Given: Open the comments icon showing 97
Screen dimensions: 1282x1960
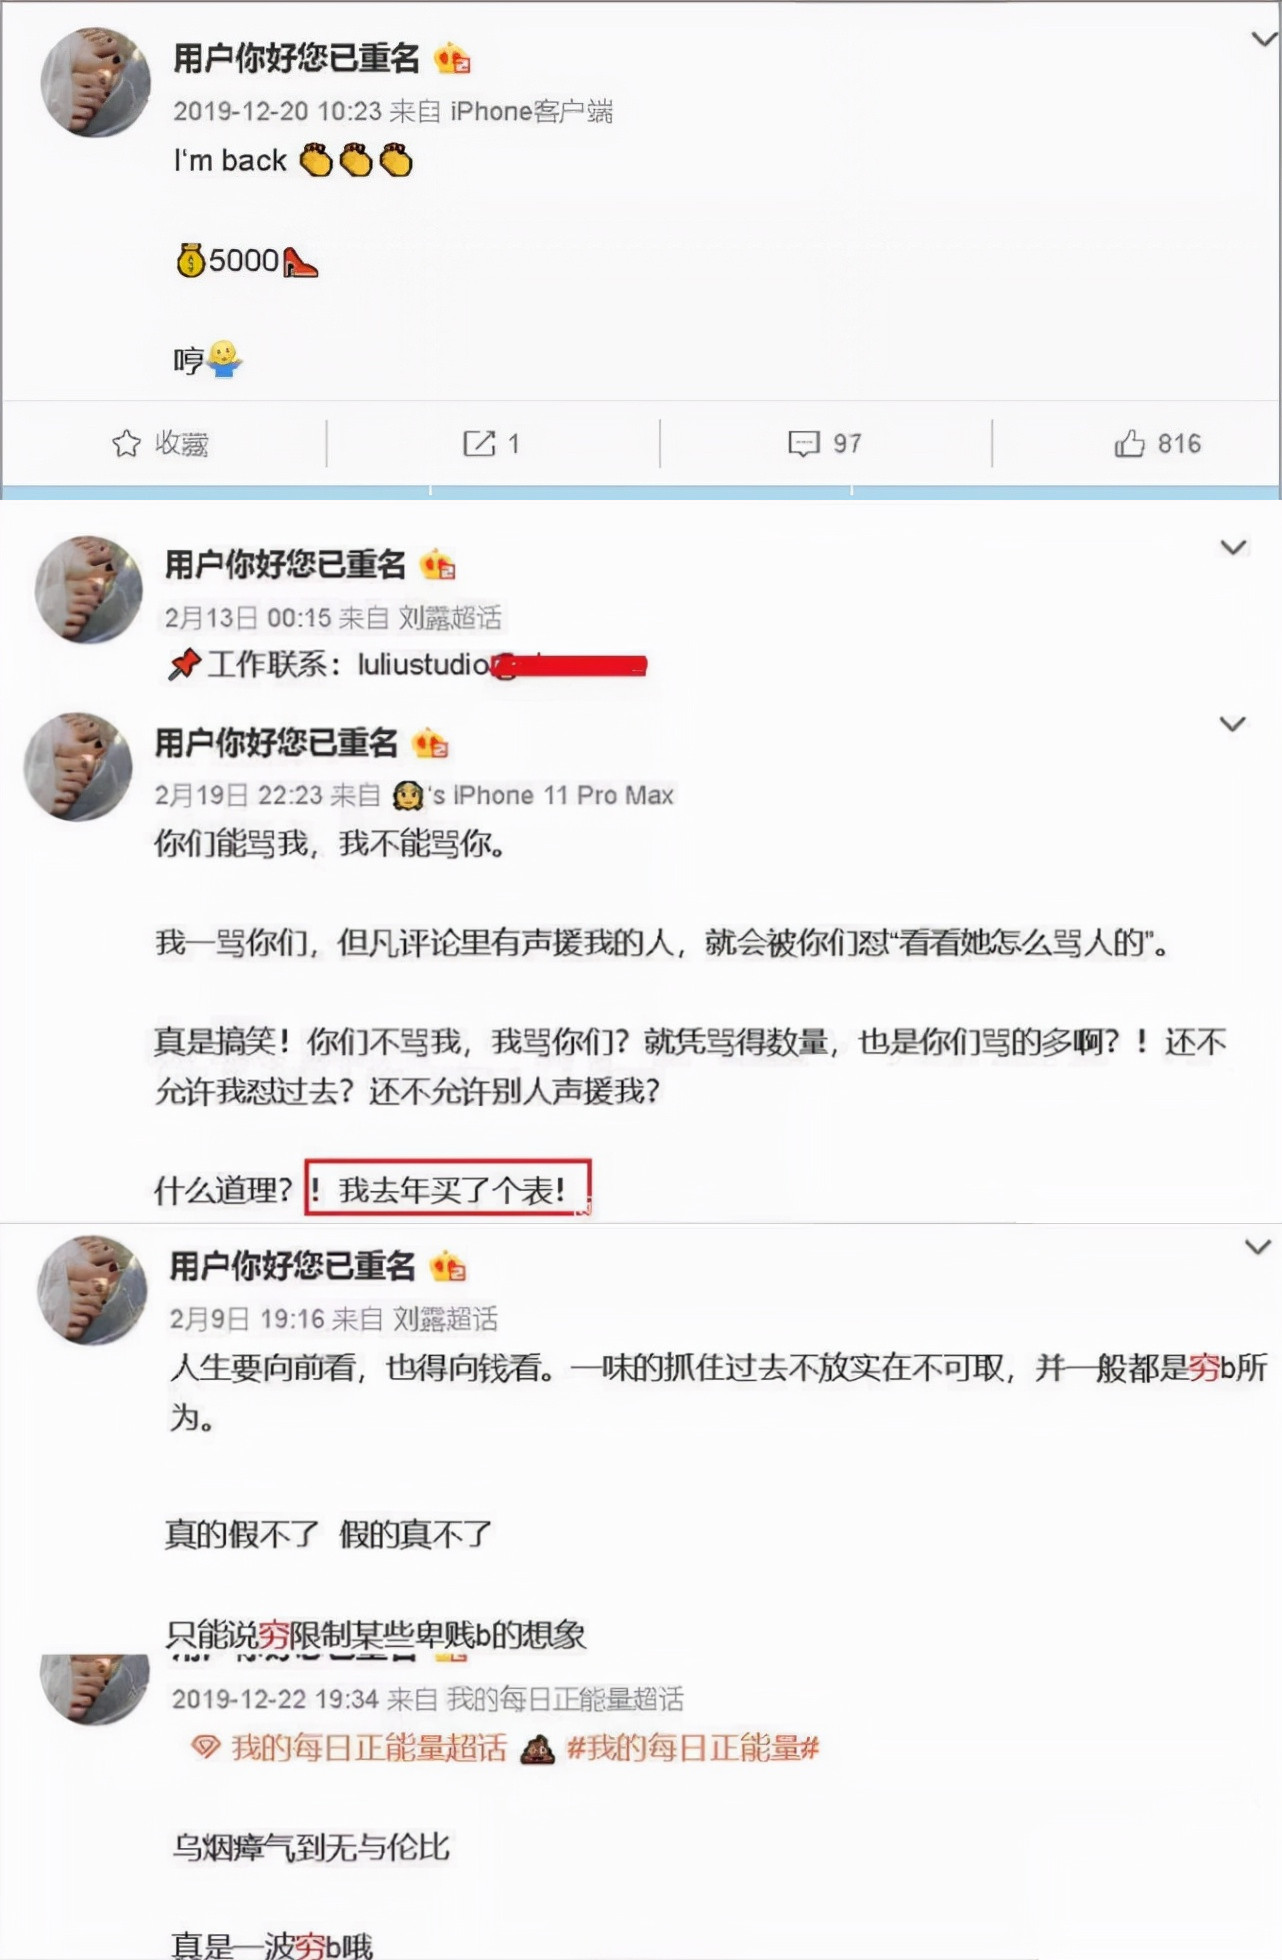Looking at the screenshot, I should click(804, 443).
